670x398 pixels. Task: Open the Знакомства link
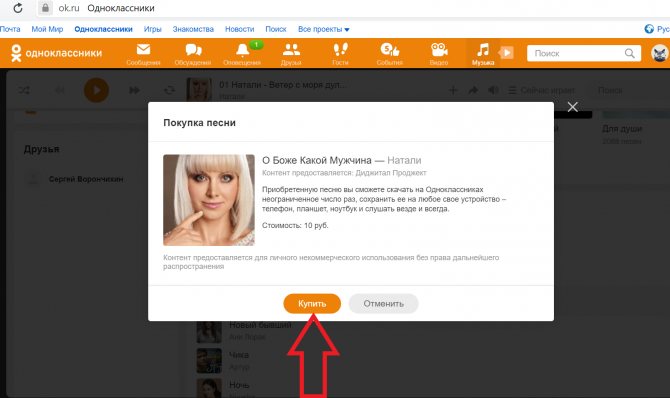(x=193, y=29)
